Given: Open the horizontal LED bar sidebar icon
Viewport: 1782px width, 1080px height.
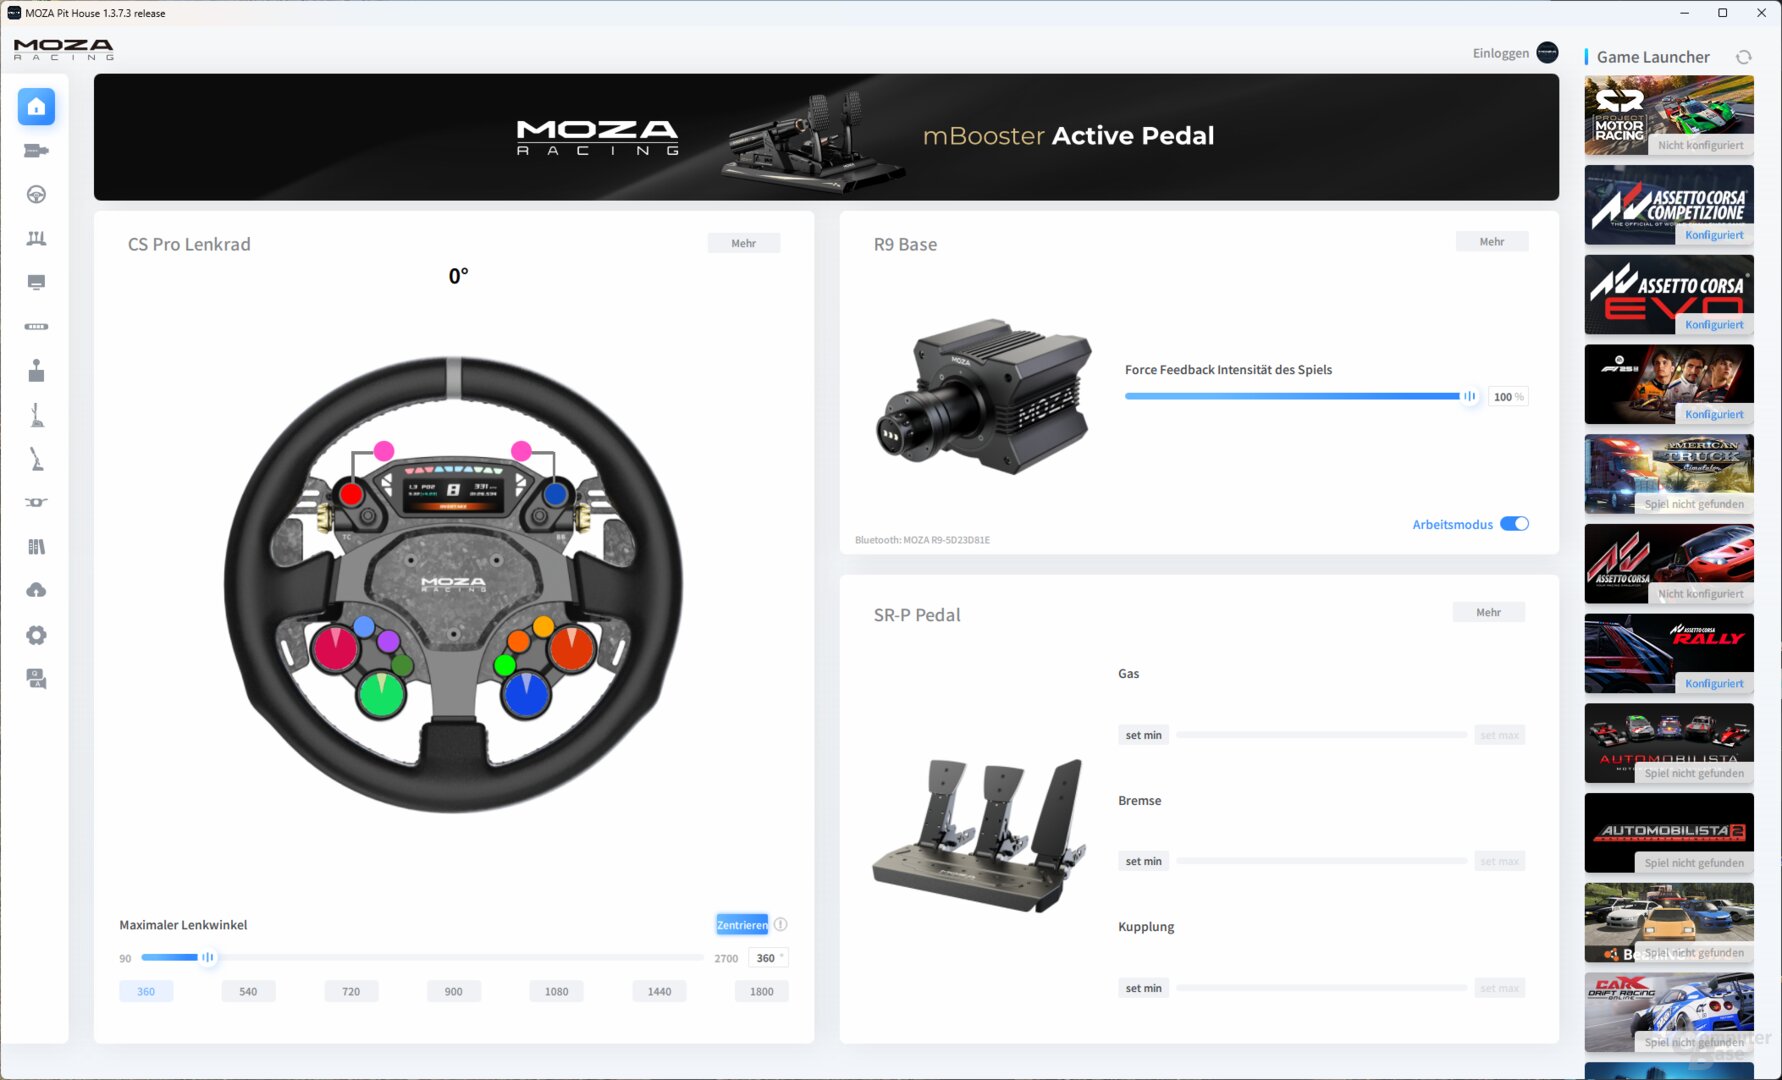Looking at the screenshot, I should (36, 326).
